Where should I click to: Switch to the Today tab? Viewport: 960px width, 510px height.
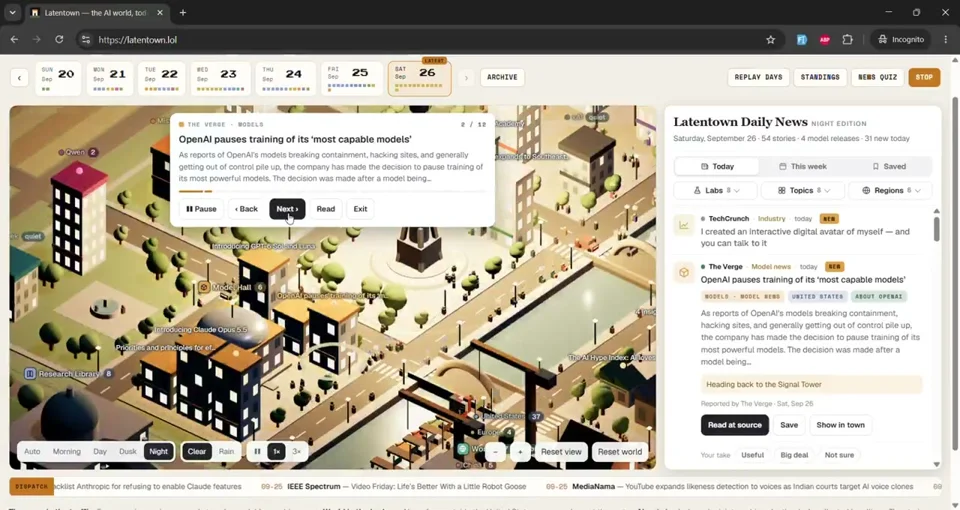click(x=717, y=166)
